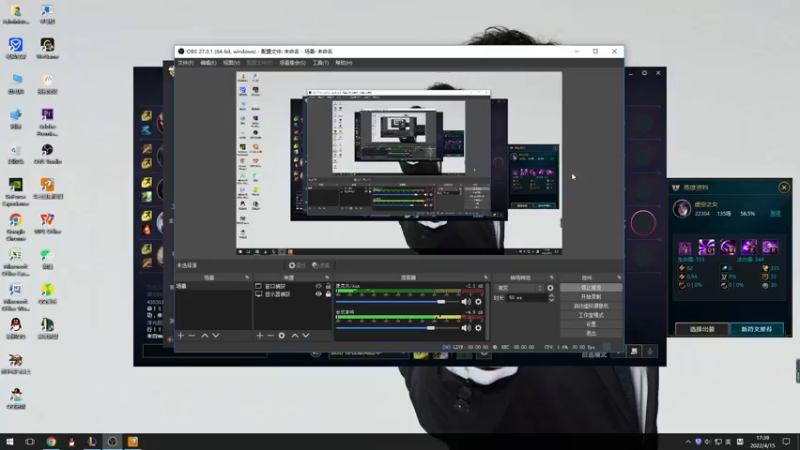This screenshot has width=800, height=450.
Task: Click the 开始录制 button
Action: point(591,297)
